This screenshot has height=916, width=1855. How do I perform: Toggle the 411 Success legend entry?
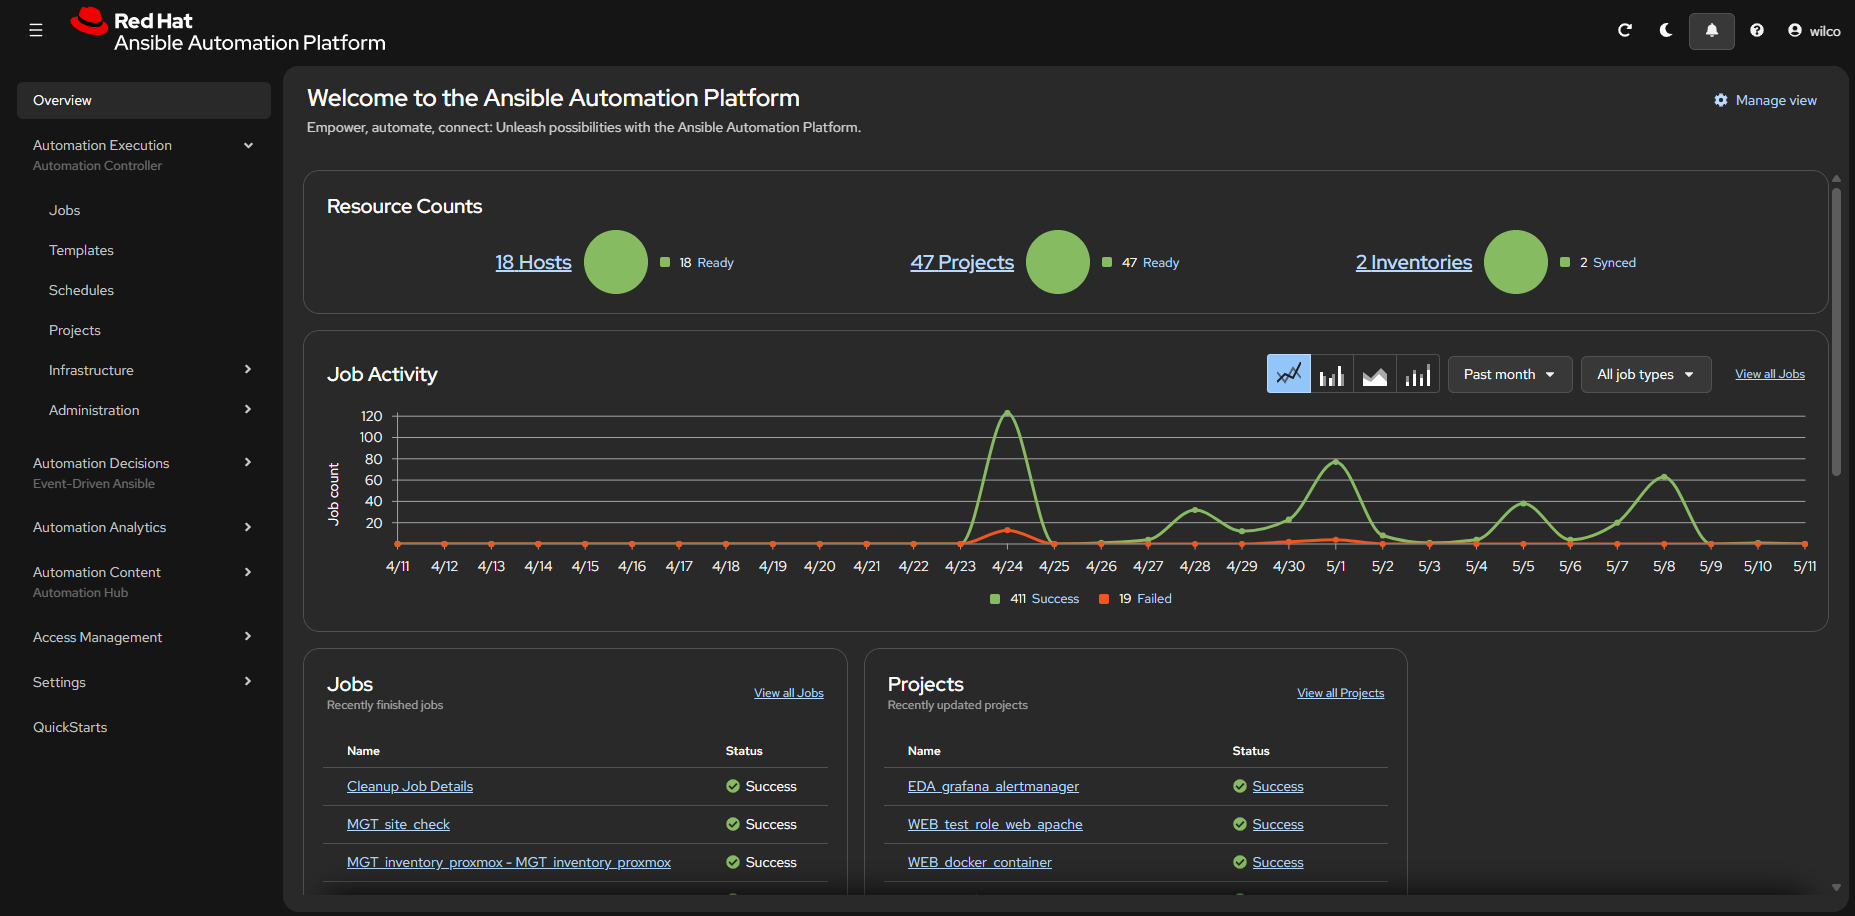(1035, 599)
